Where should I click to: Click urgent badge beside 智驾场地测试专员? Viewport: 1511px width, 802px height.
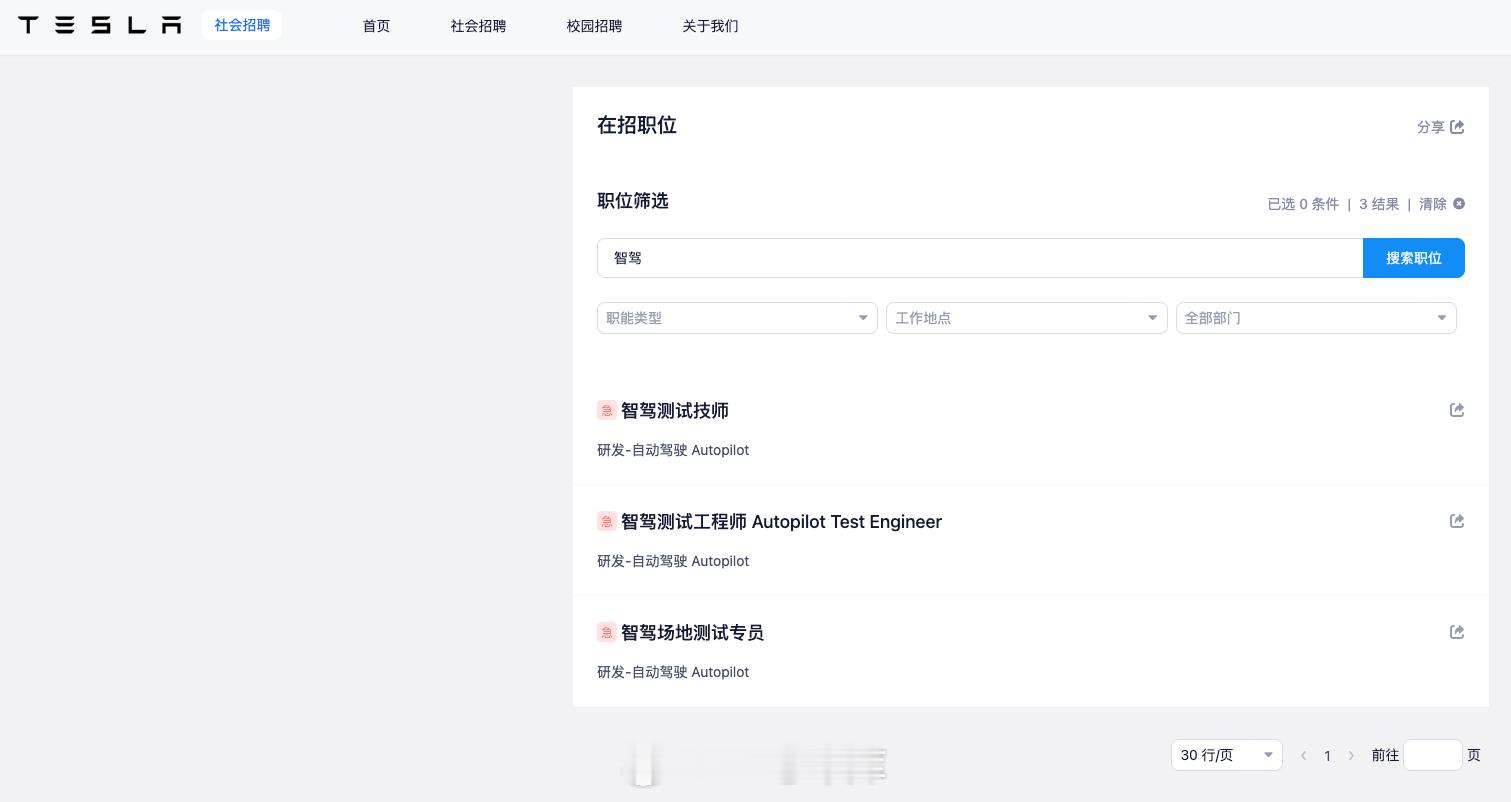coord(606,633)
